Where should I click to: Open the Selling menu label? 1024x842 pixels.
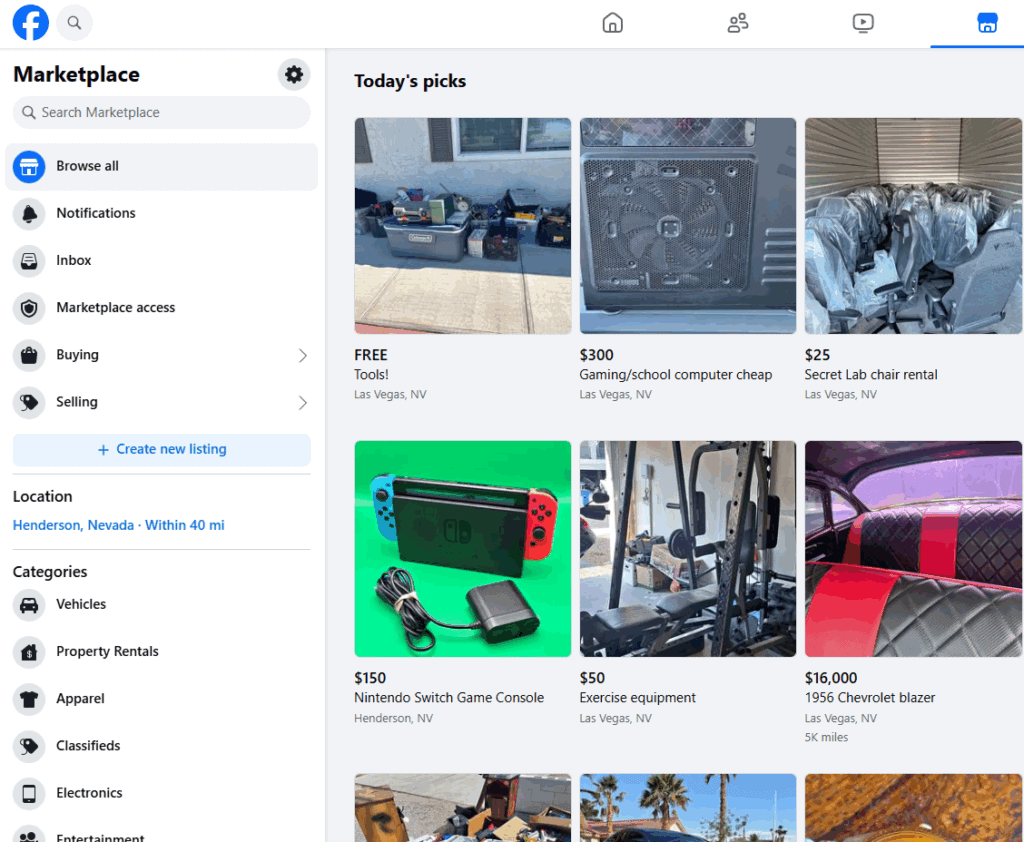[77, 402]
